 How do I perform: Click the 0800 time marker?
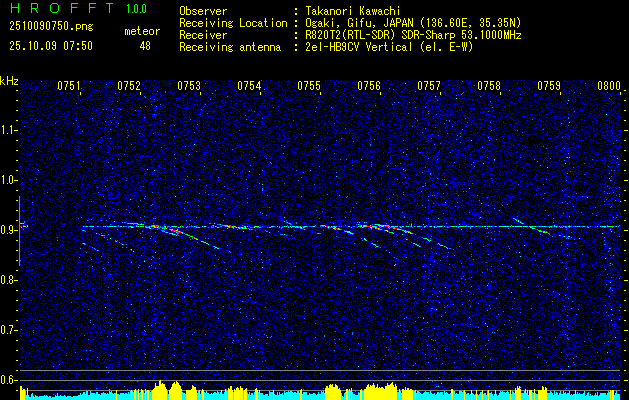pyautogui.click(x=609, y=86)
